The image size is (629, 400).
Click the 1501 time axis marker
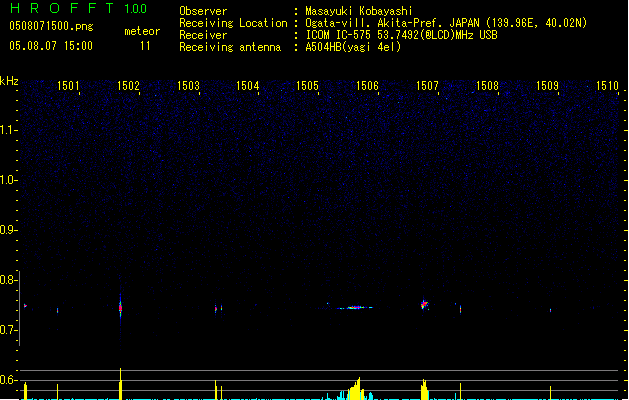point(68,86)
